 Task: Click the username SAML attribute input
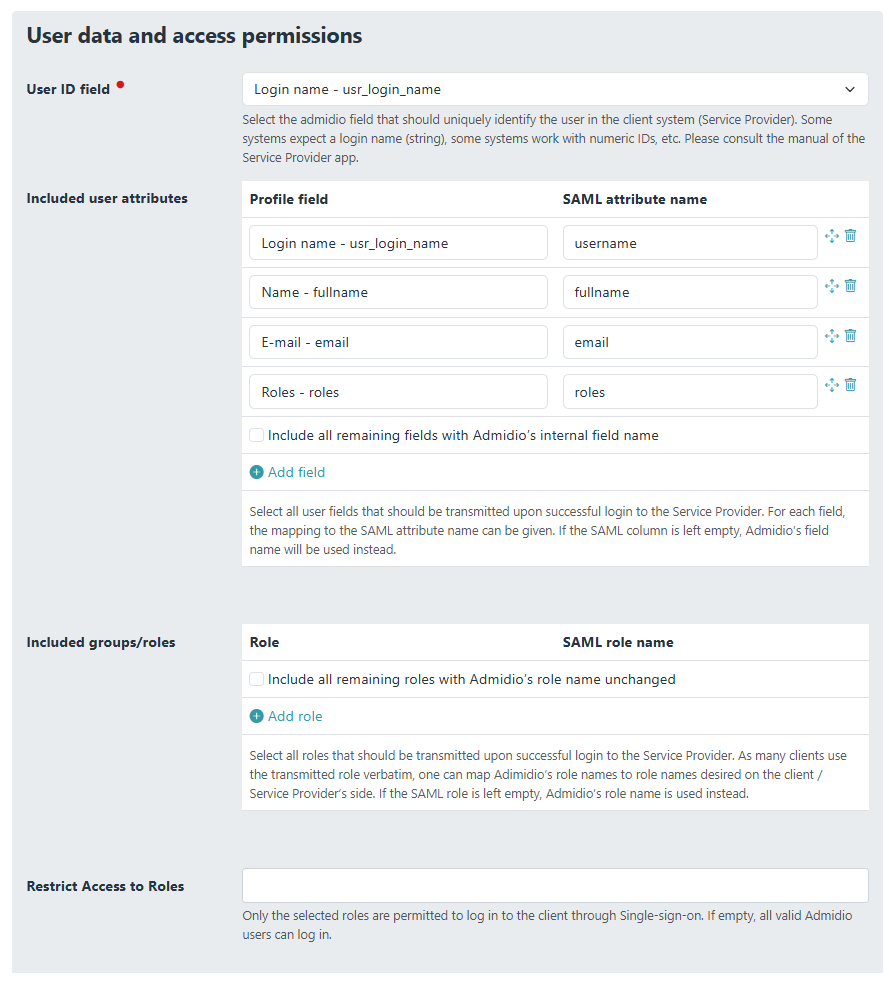click(690, 243)
